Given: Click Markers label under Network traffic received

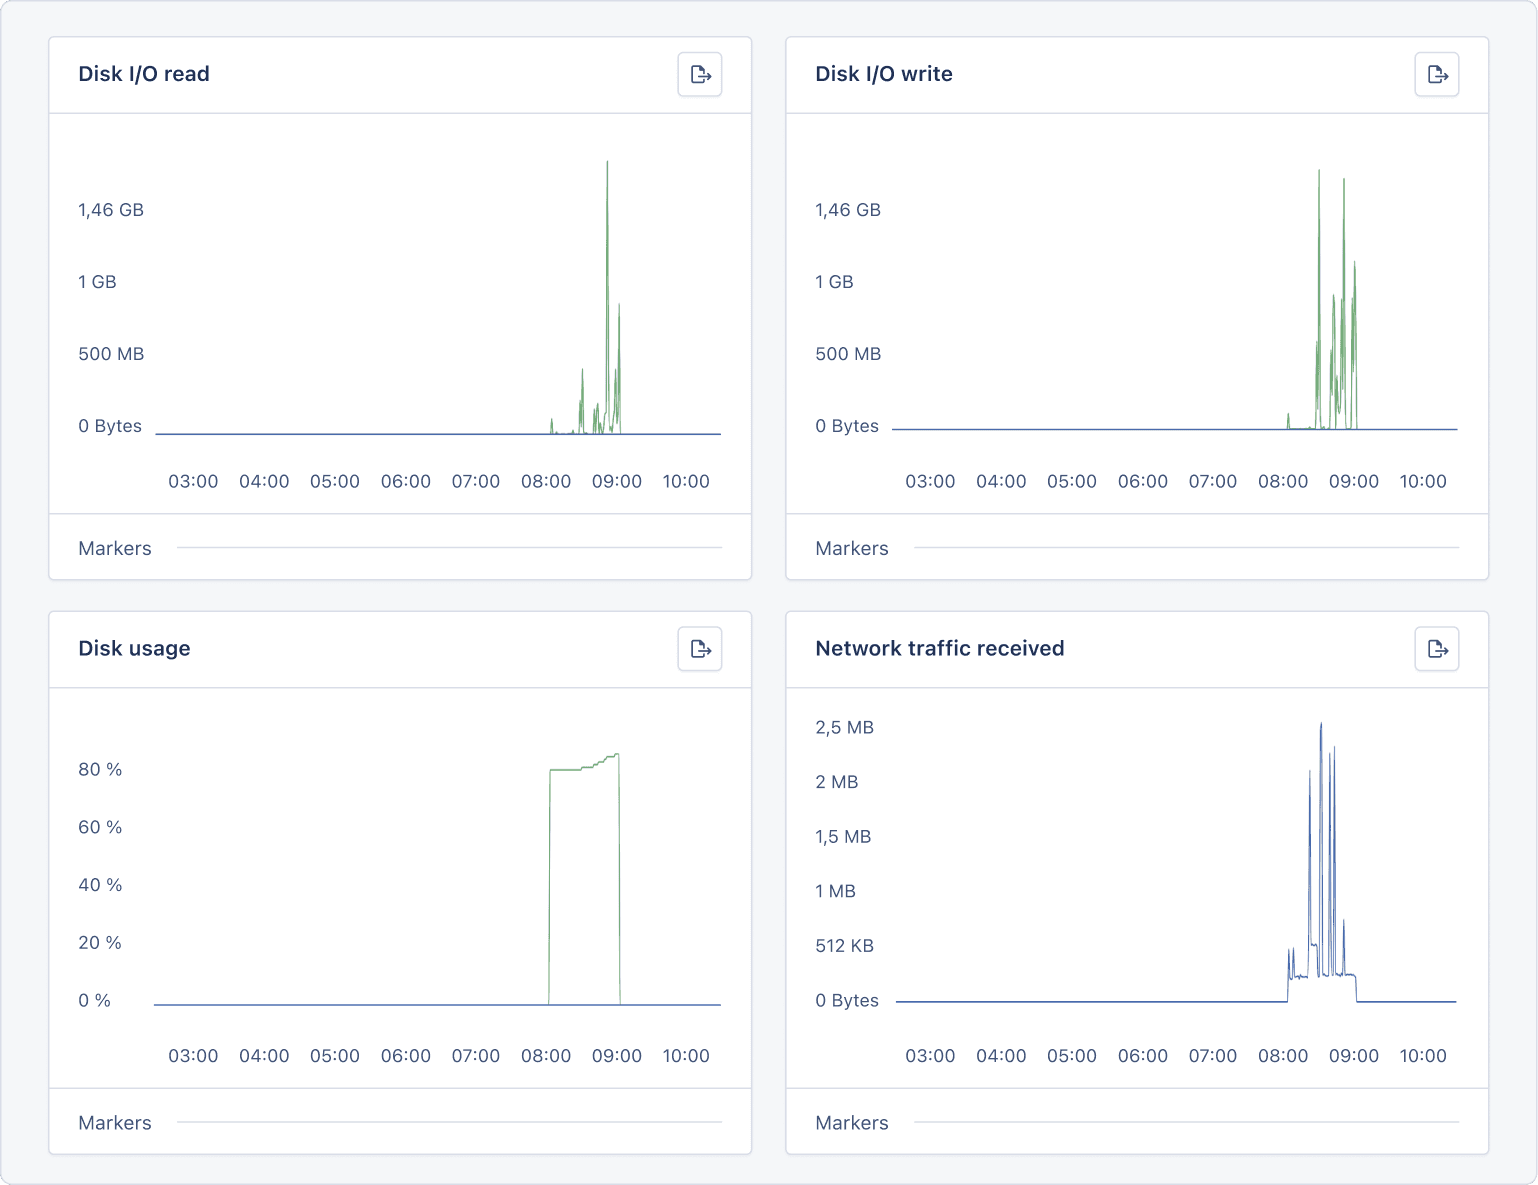Looking at the screenshot, I should tap(852, 1123).
